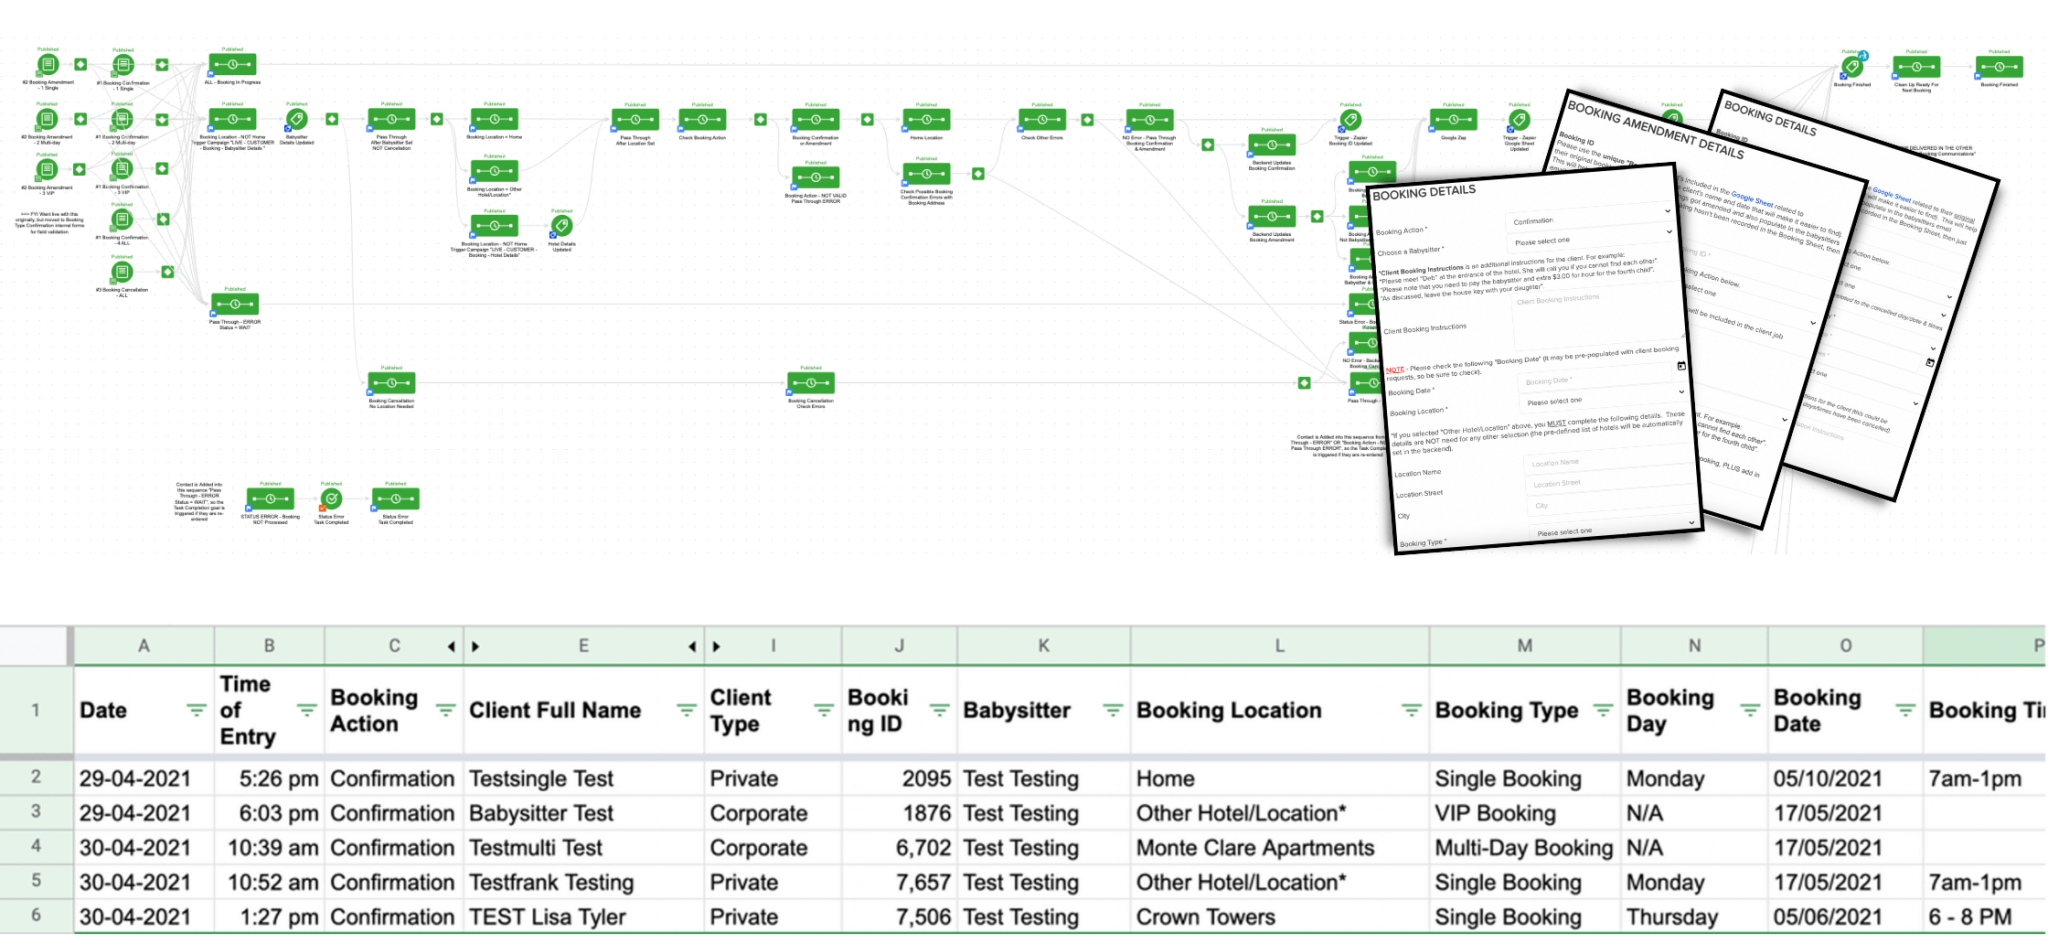Select the Hotel Details Updated tag icon

click(562, 227)
